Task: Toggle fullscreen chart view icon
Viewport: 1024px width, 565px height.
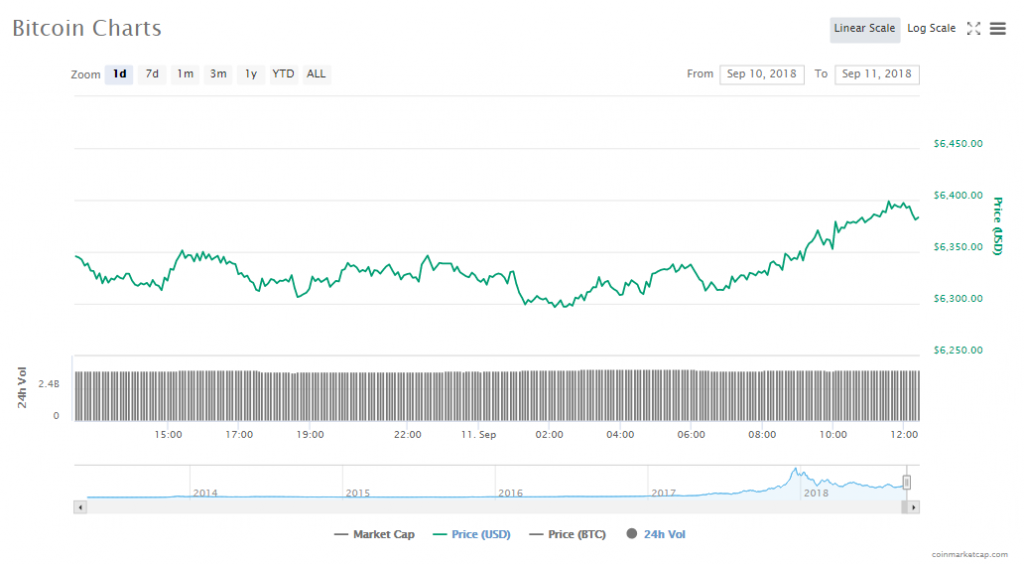Action: [x=973, y=29]
